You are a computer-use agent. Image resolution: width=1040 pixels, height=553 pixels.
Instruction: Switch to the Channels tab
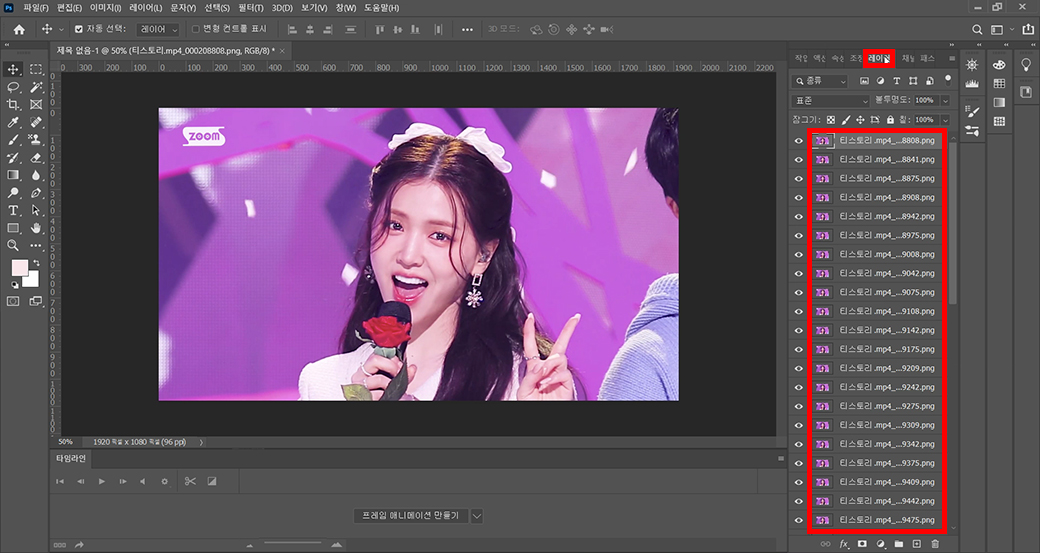click(x=908, y=58)
